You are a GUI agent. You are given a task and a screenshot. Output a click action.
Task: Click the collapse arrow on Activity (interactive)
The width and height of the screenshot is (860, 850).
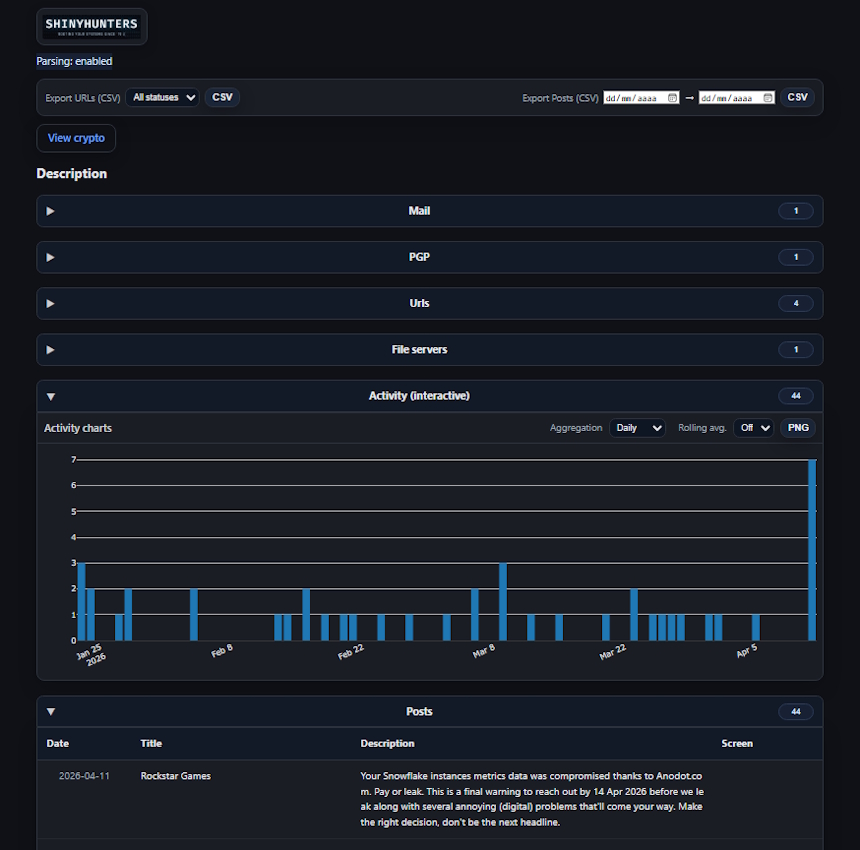point(50,396)
